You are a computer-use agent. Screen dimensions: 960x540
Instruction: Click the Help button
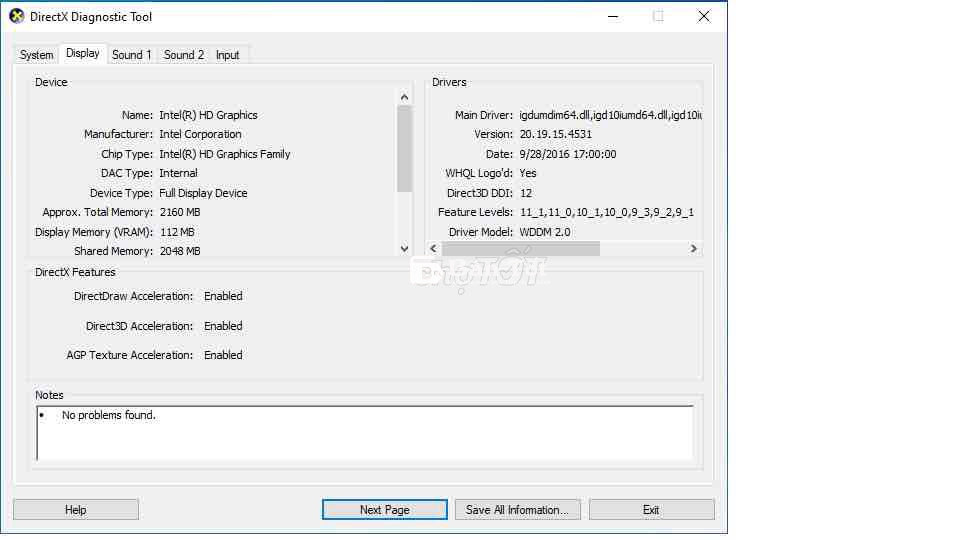point(76,509)
